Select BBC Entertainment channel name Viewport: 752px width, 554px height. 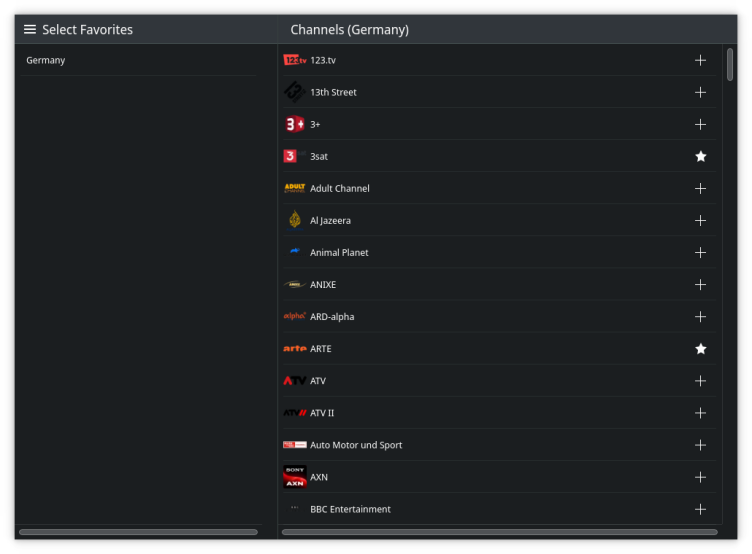(x=350, y=509)
